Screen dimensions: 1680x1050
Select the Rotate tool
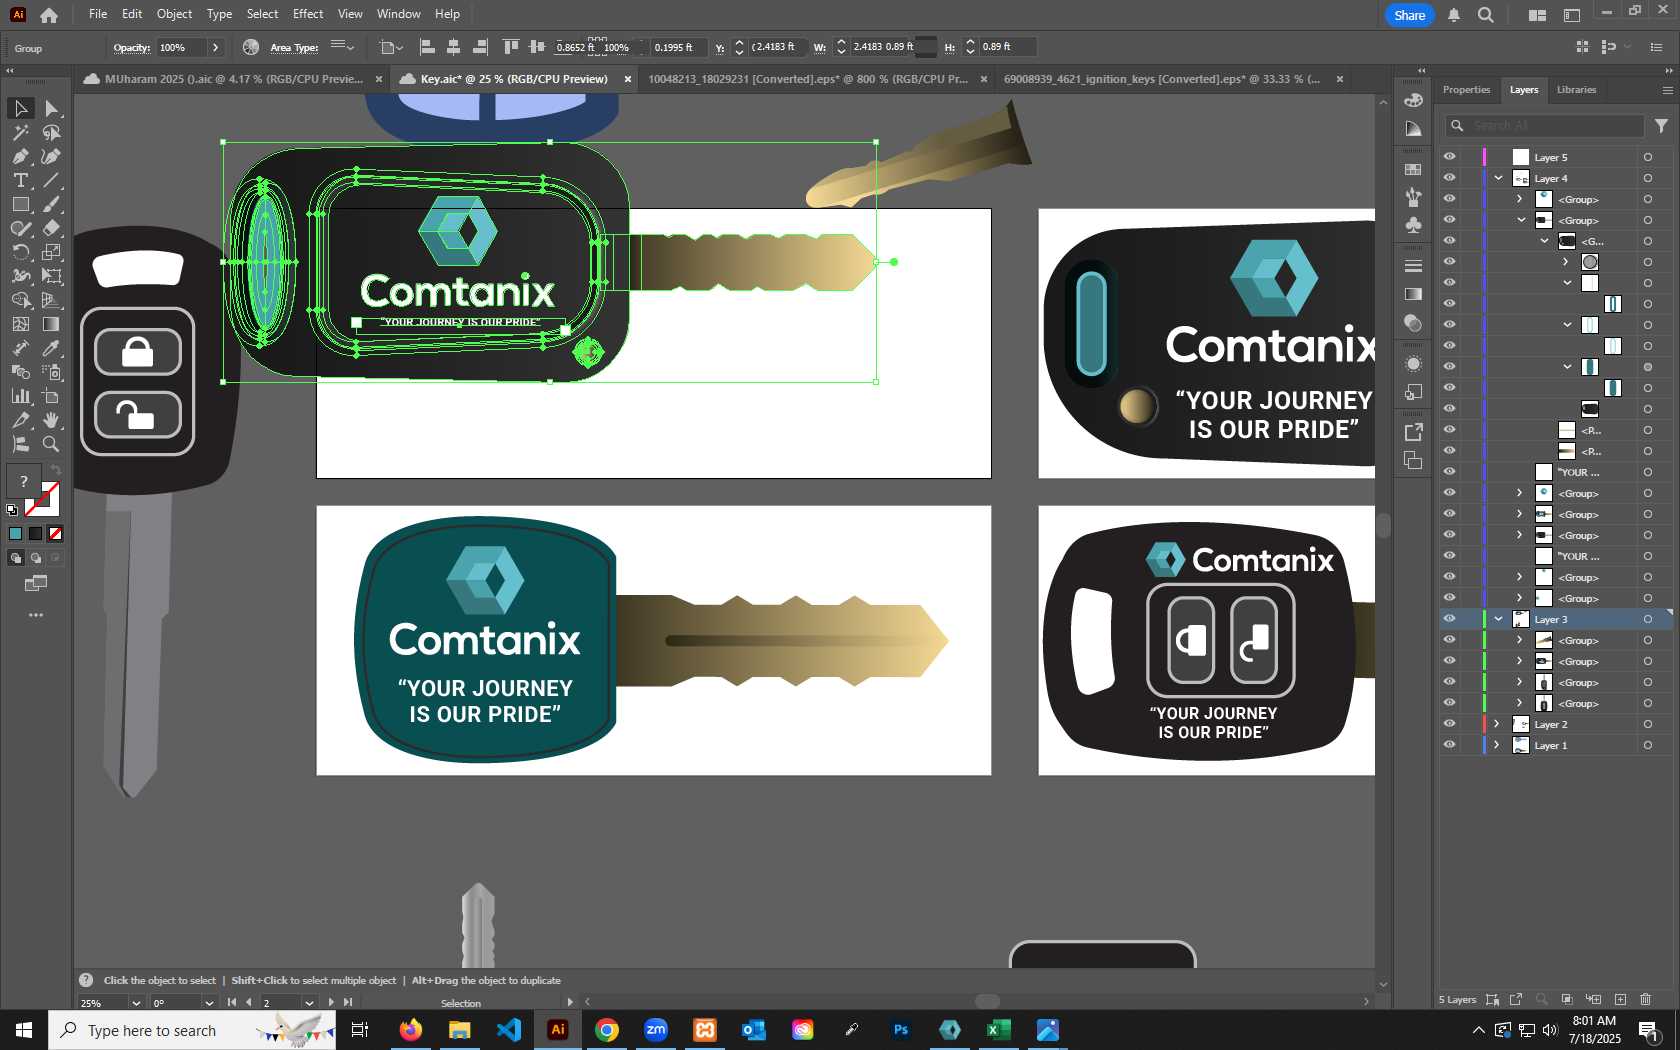click(20, 252)
